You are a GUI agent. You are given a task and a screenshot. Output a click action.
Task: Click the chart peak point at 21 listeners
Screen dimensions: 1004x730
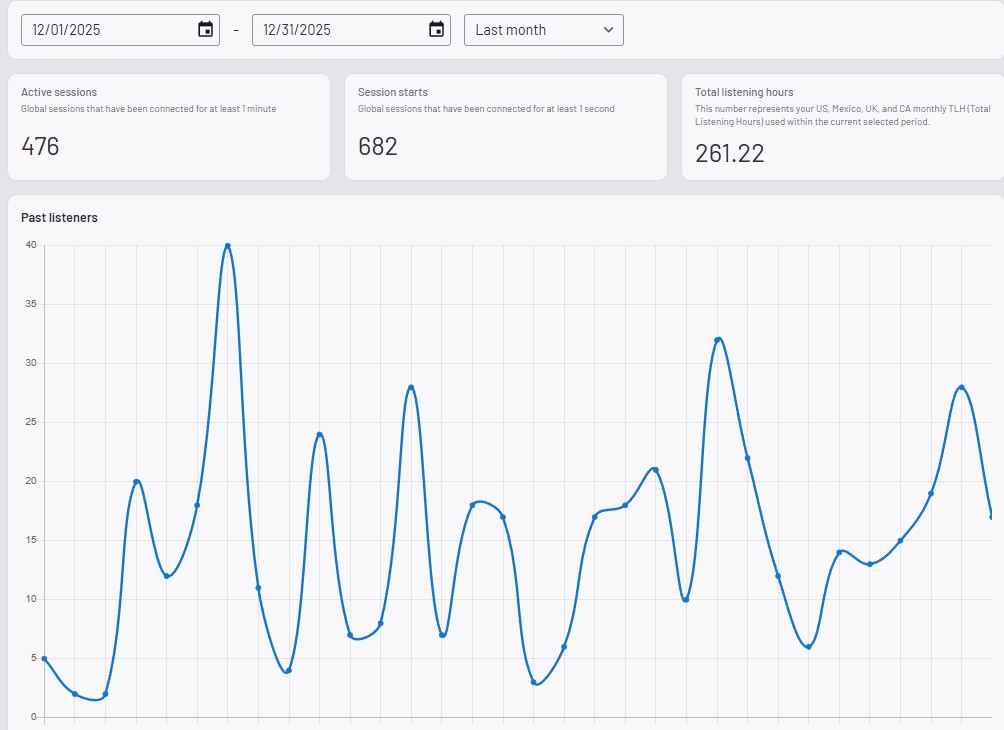pyautogui.click(x=655, y=470)
